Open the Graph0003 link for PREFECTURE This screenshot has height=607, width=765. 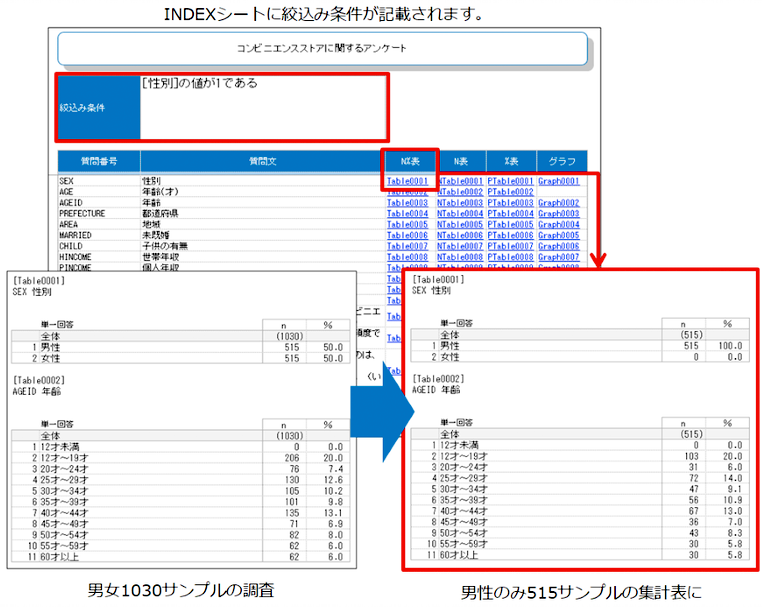pos(559,213)
